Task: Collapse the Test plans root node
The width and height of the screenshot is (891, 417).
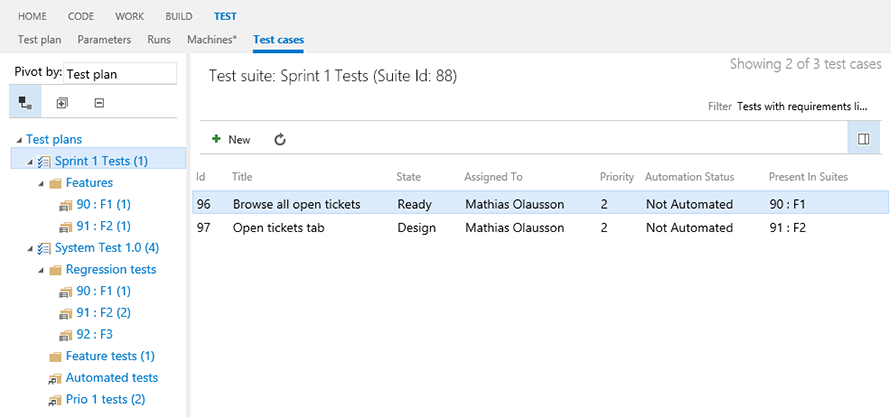Action: (x=20, y=140)
